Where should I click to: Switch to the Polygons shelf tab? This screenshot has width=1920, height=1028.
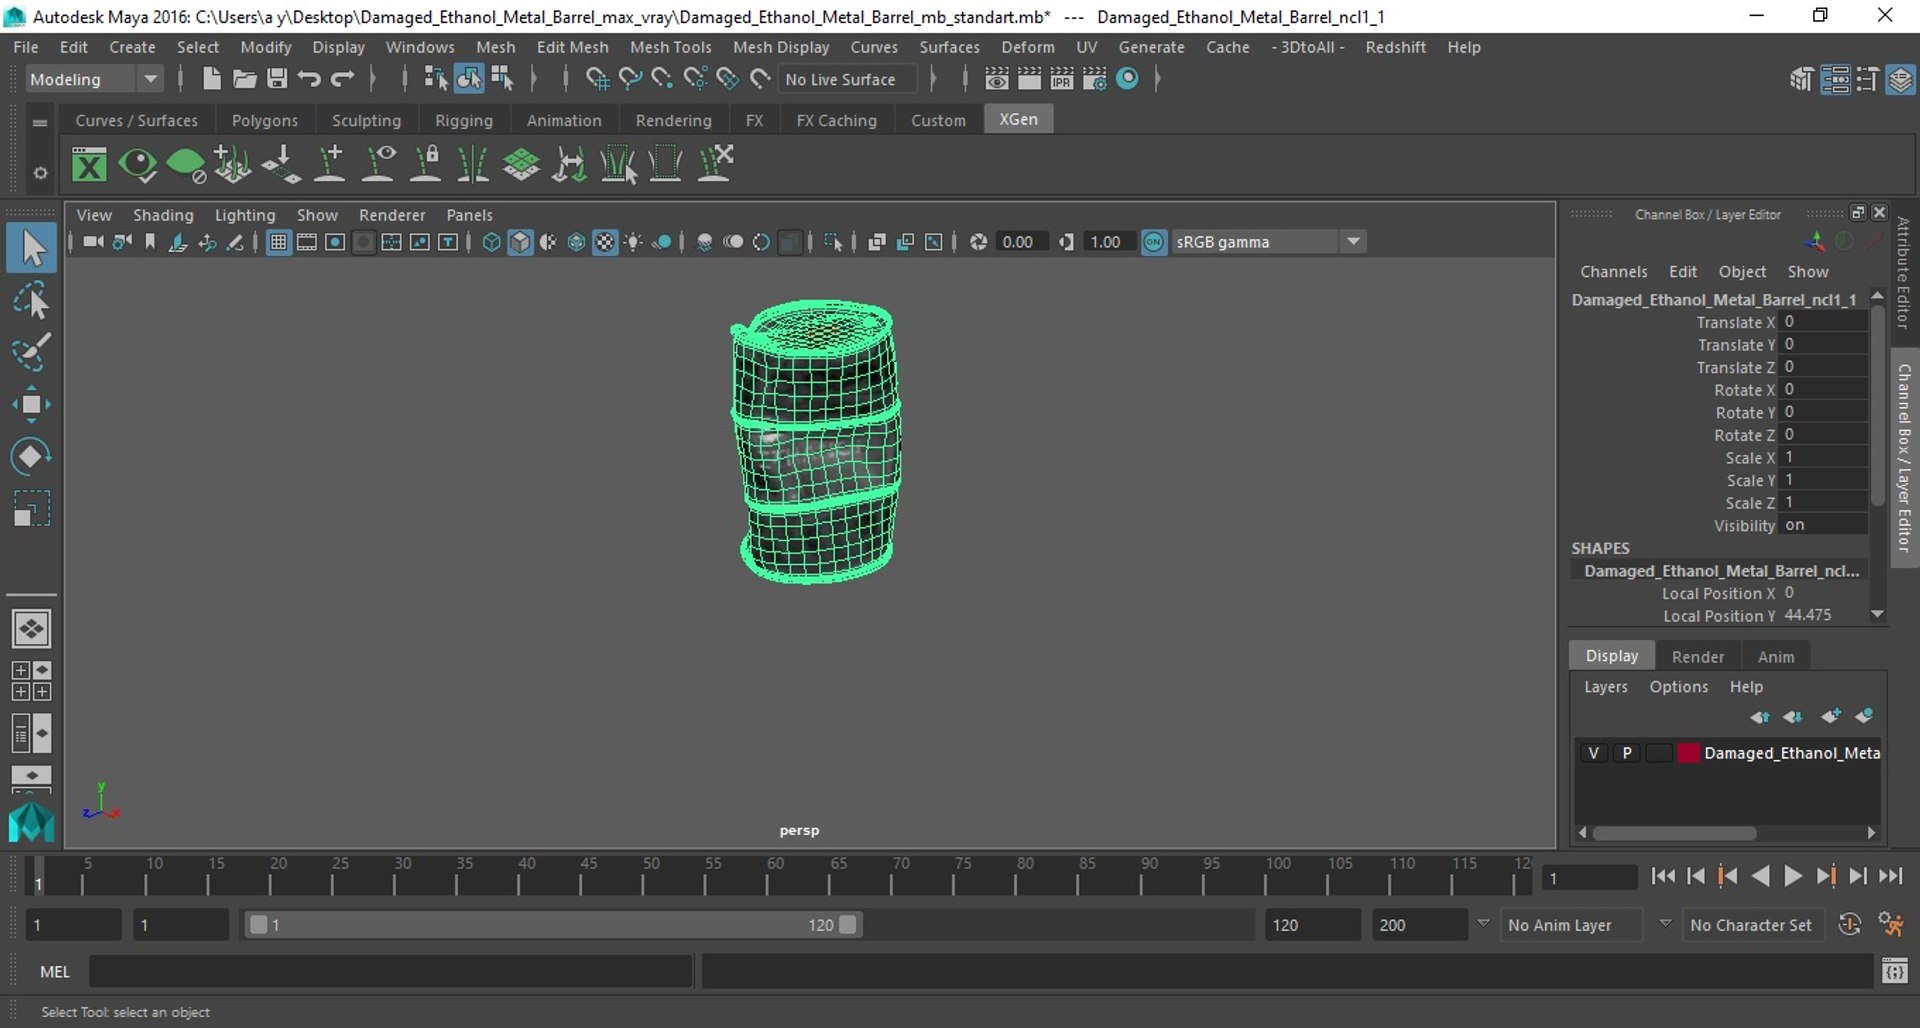pos(265,120)
